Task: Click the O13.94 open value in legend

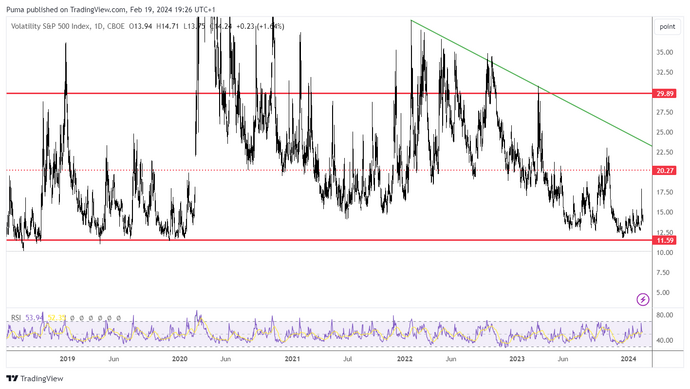Action: [140, 26]
